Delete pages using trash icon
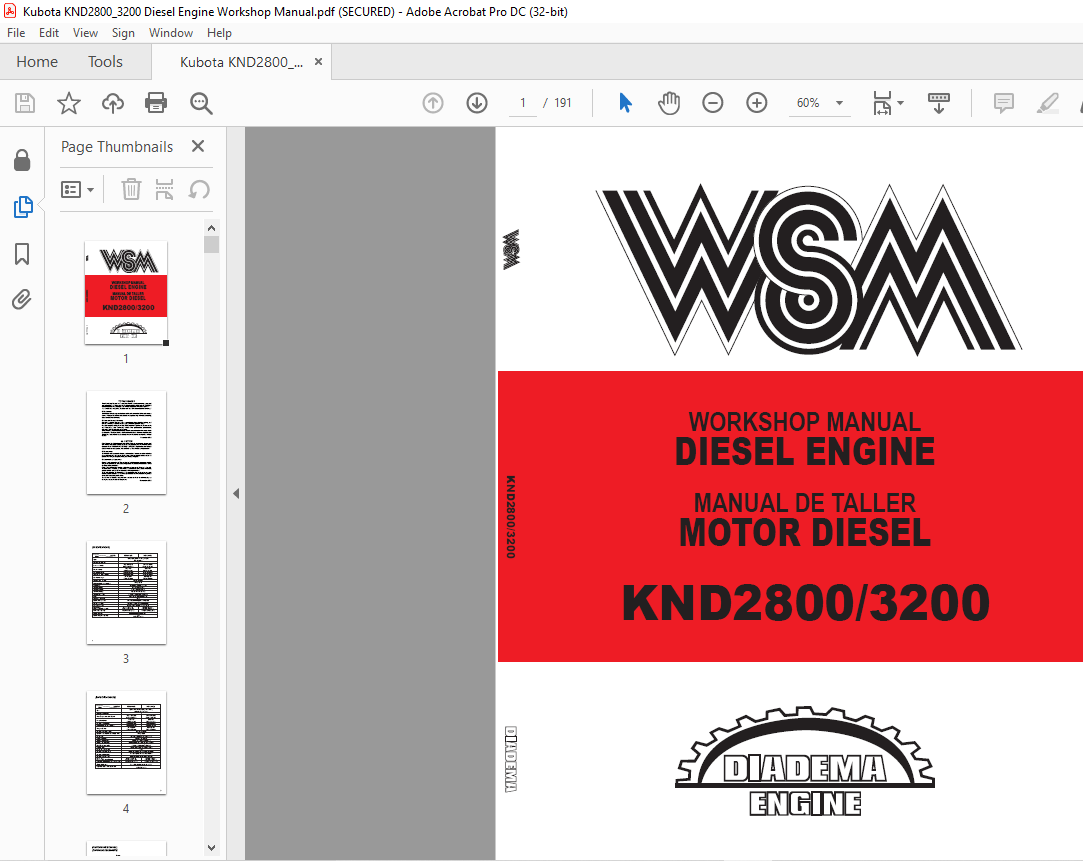The width and height of the screenshot is (1083, 861). click(131, 189)
